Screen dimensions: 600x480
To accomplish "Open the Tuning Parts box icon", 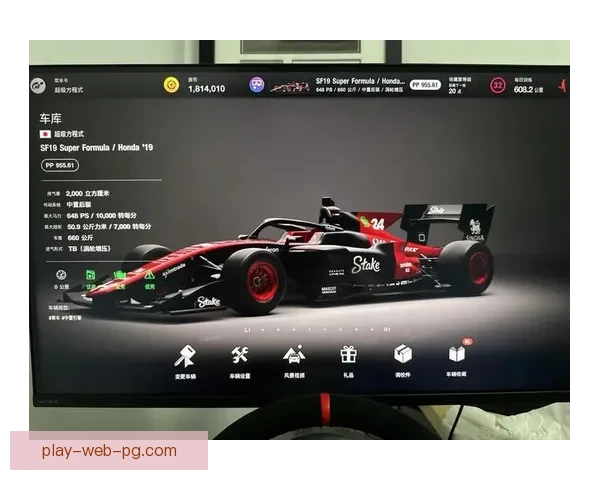I will tap(403, 354).
